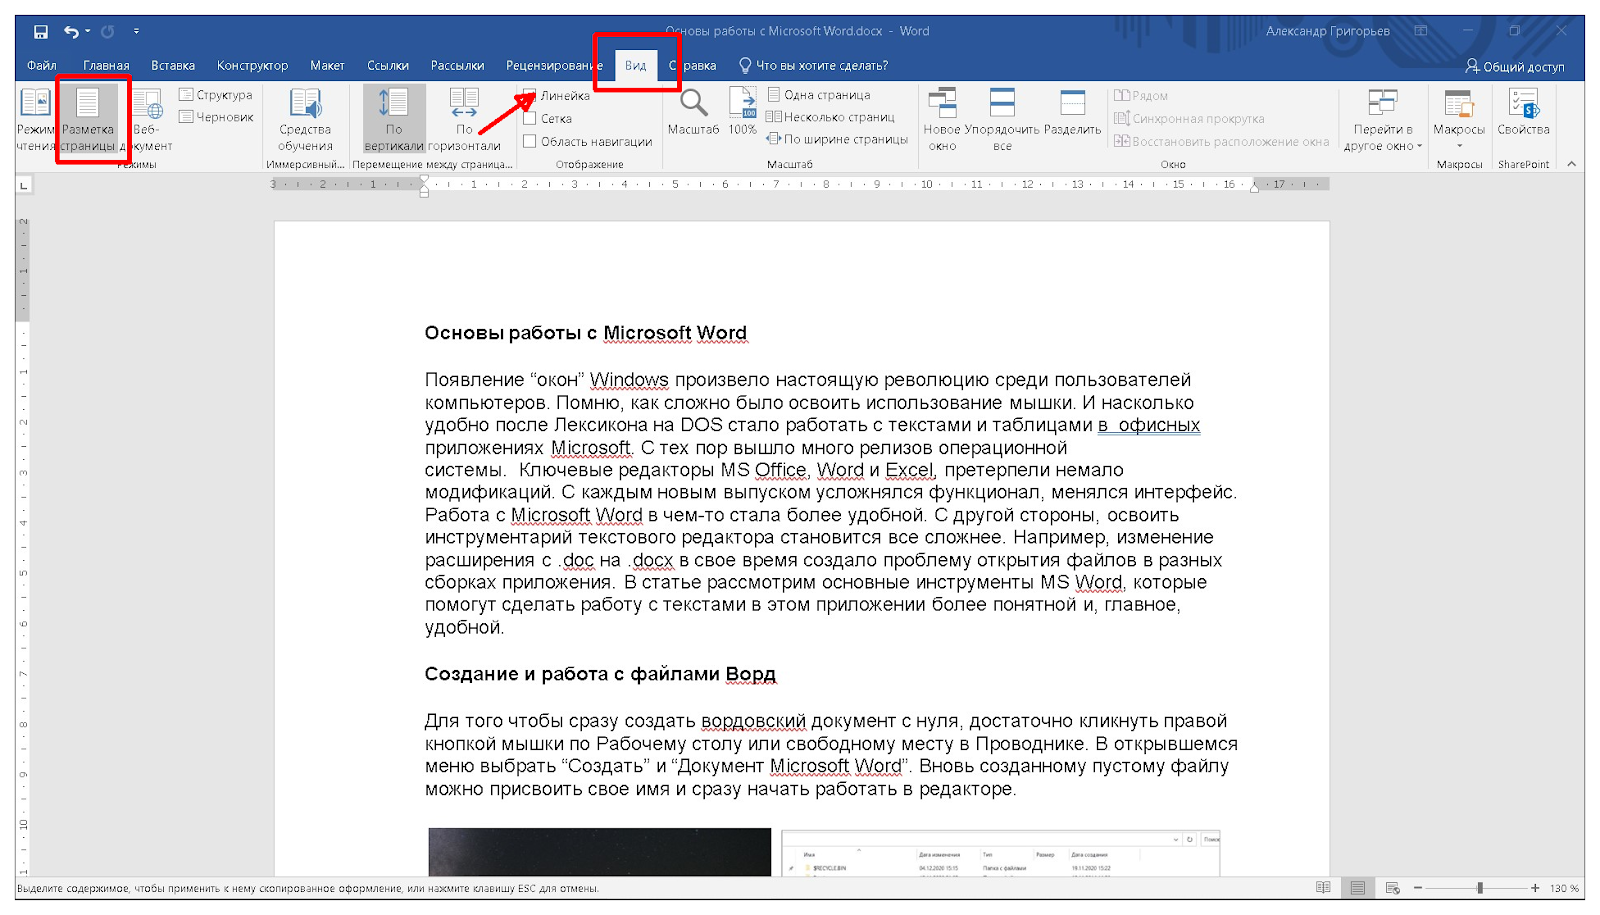This screenshot has width=1600, height=915.
Task: Open SharePoint Свойства
Action: [x=1523, y=112]
